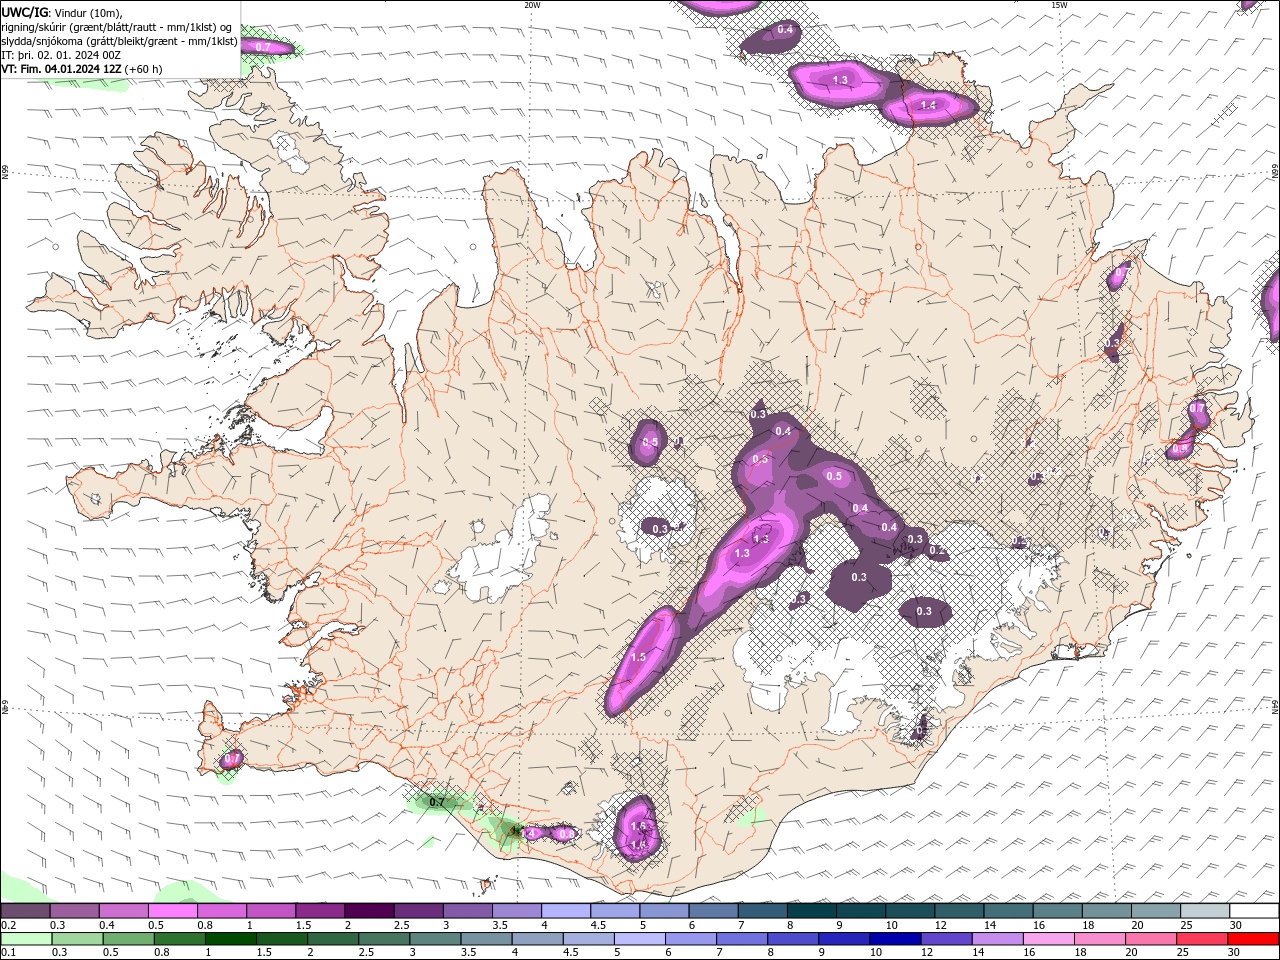1280x960 pixels.
Task: Click the 'VT: Fim. 04.01.2024 12Z (+60 h)' line
Action: 82,69
